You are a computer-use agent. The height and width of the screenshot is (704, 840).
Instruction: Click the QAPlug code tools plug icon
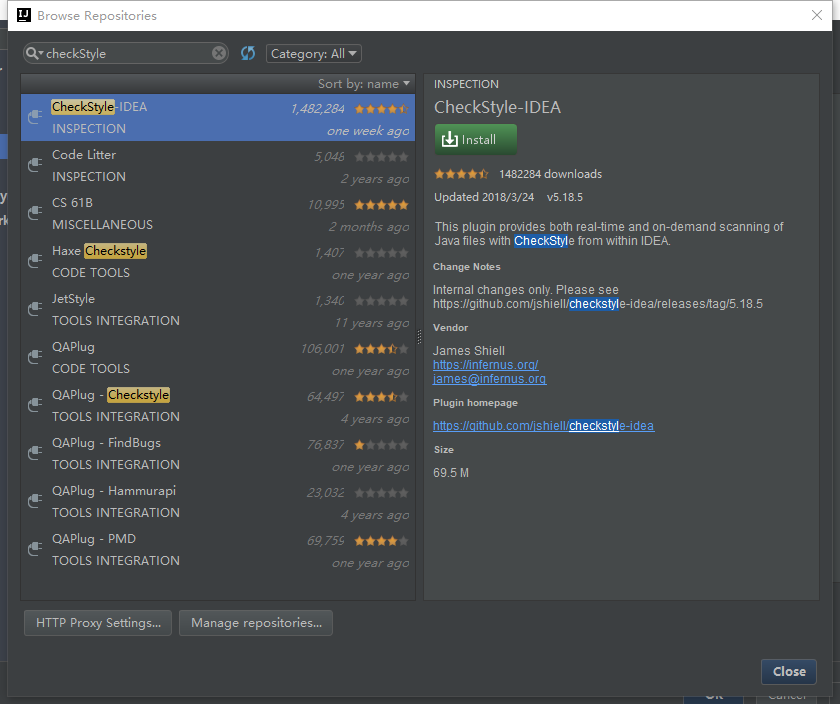[35, 356]
